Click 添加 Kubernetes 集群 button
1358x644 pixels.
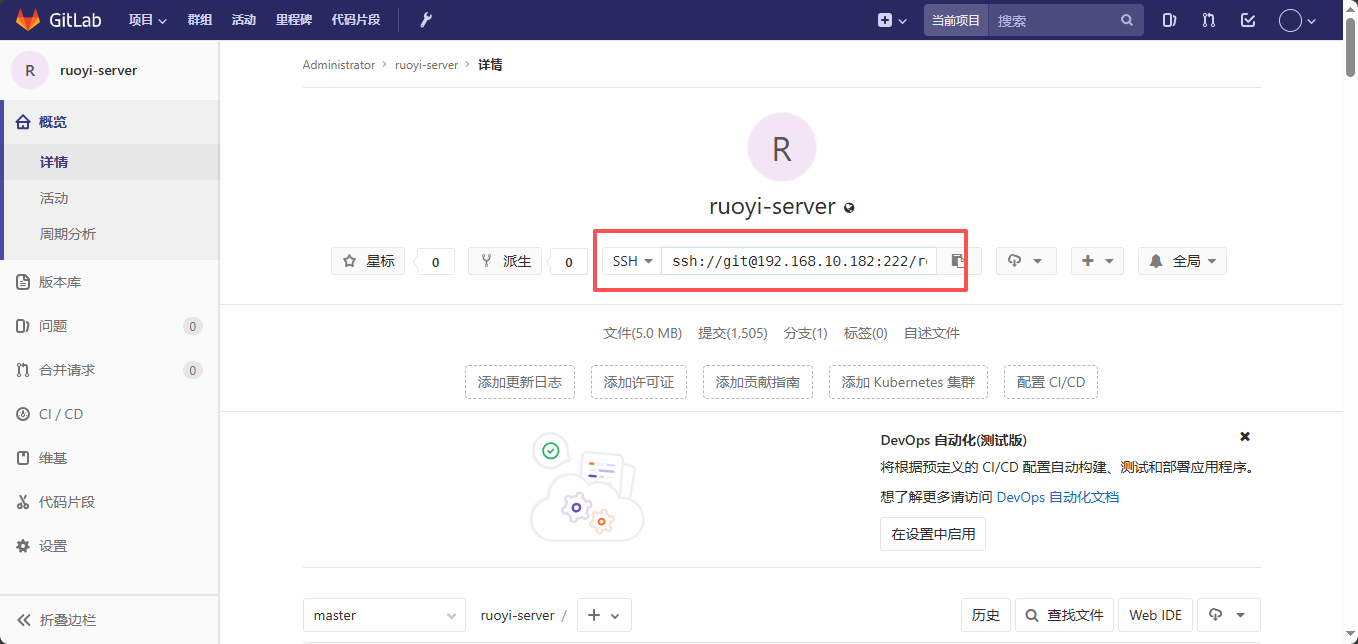tap(908, 382)
